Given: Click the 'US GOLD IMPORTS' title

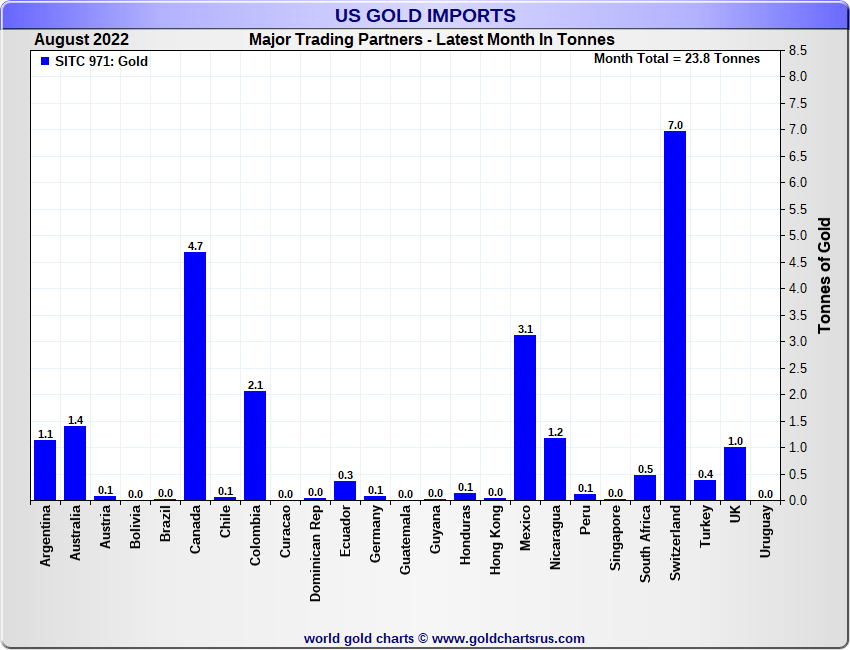Looking at the screenshot, I should tap(425, 15).
